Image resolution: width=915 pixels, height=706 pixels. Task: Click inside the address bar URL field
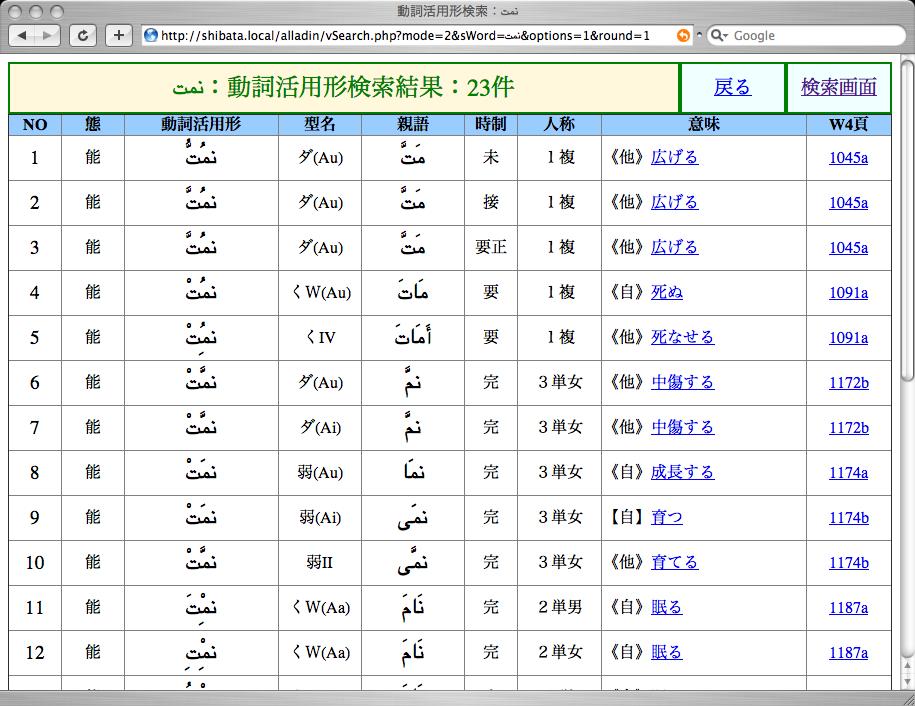(x=400, y=35)
